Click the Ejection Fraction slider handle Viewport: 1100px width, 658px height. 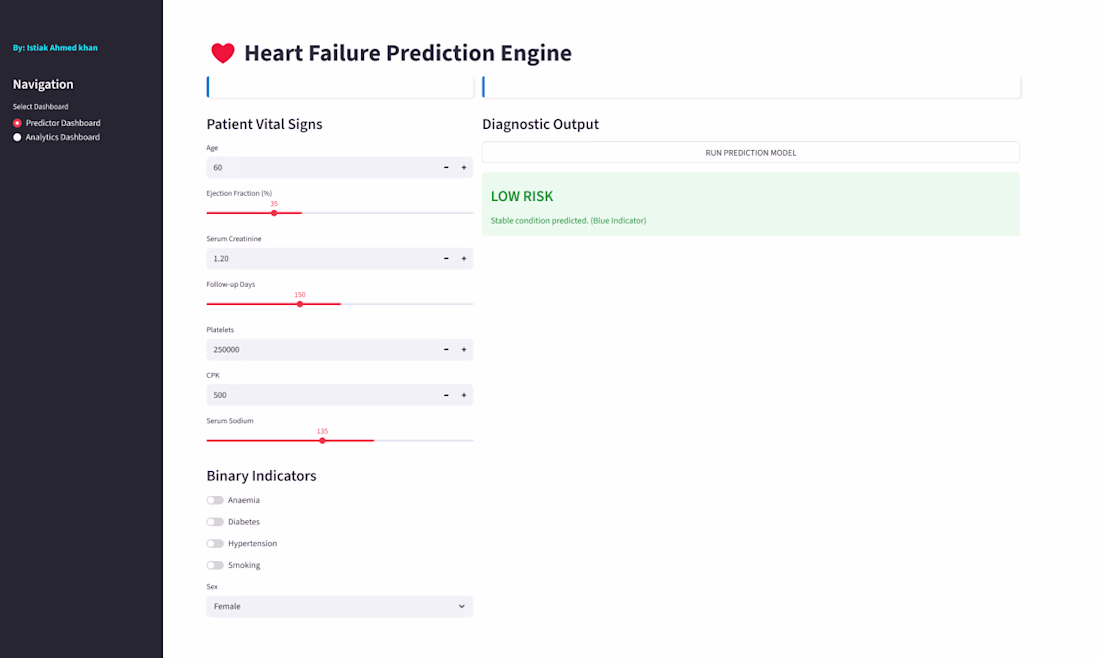click(x=274, y=213)
